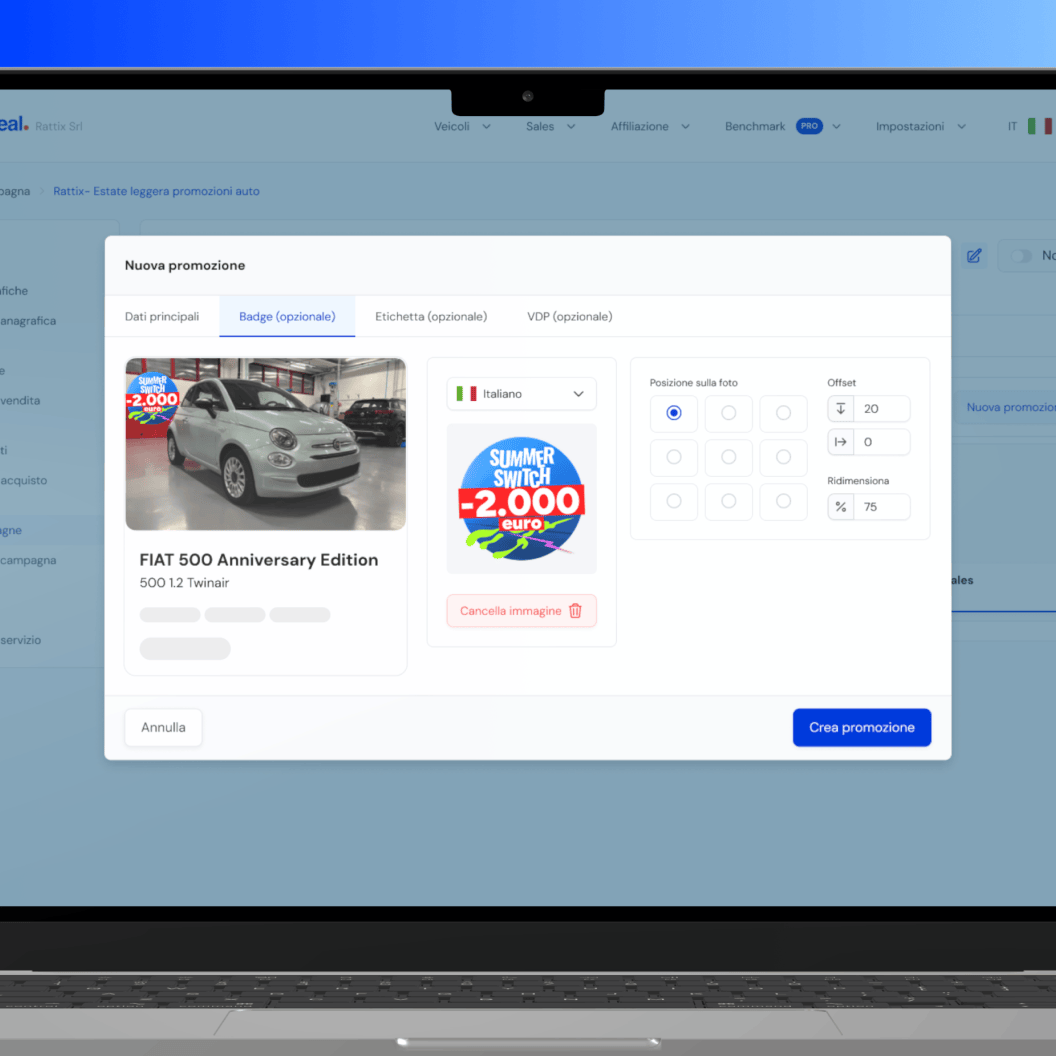Screen dimensions: 1056x1056
Task: Select top-left badge position
Action: pos(673,413)
